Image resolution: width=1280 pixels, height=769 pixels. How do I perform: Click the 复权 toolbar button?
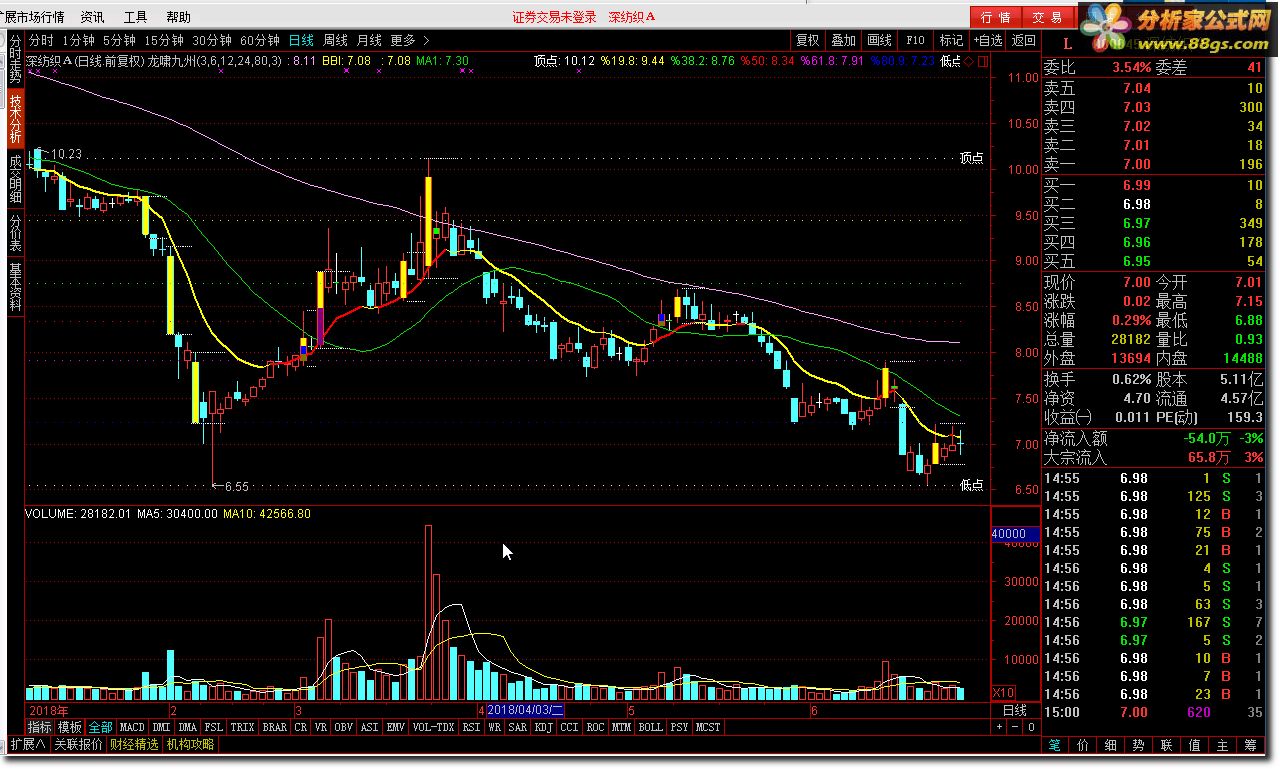click(807, 40)
